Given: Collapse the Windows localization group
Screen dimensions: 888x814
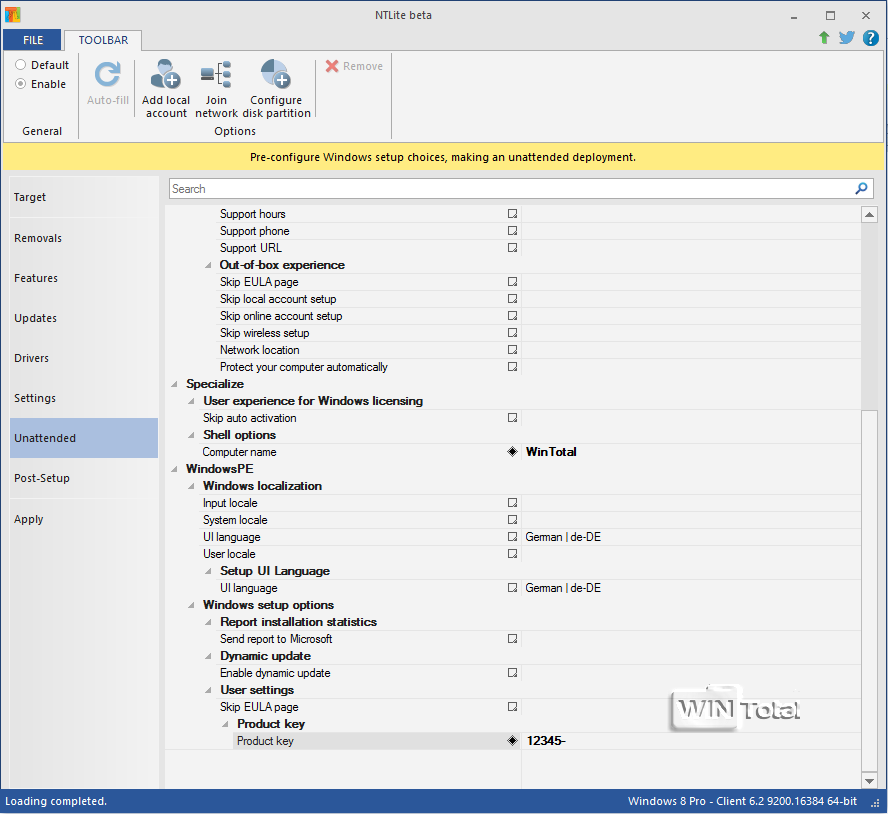Looking at the screenshot, I should click(x=193, y=486).
